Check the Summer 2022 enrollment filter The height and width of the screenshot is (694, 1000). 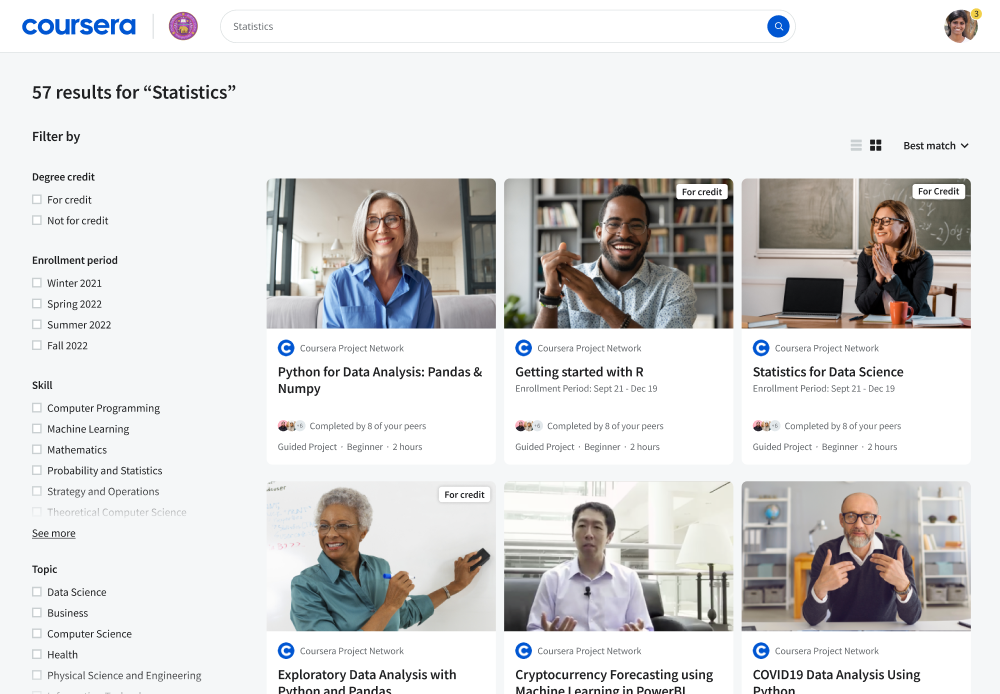click(x=37, y=325)
